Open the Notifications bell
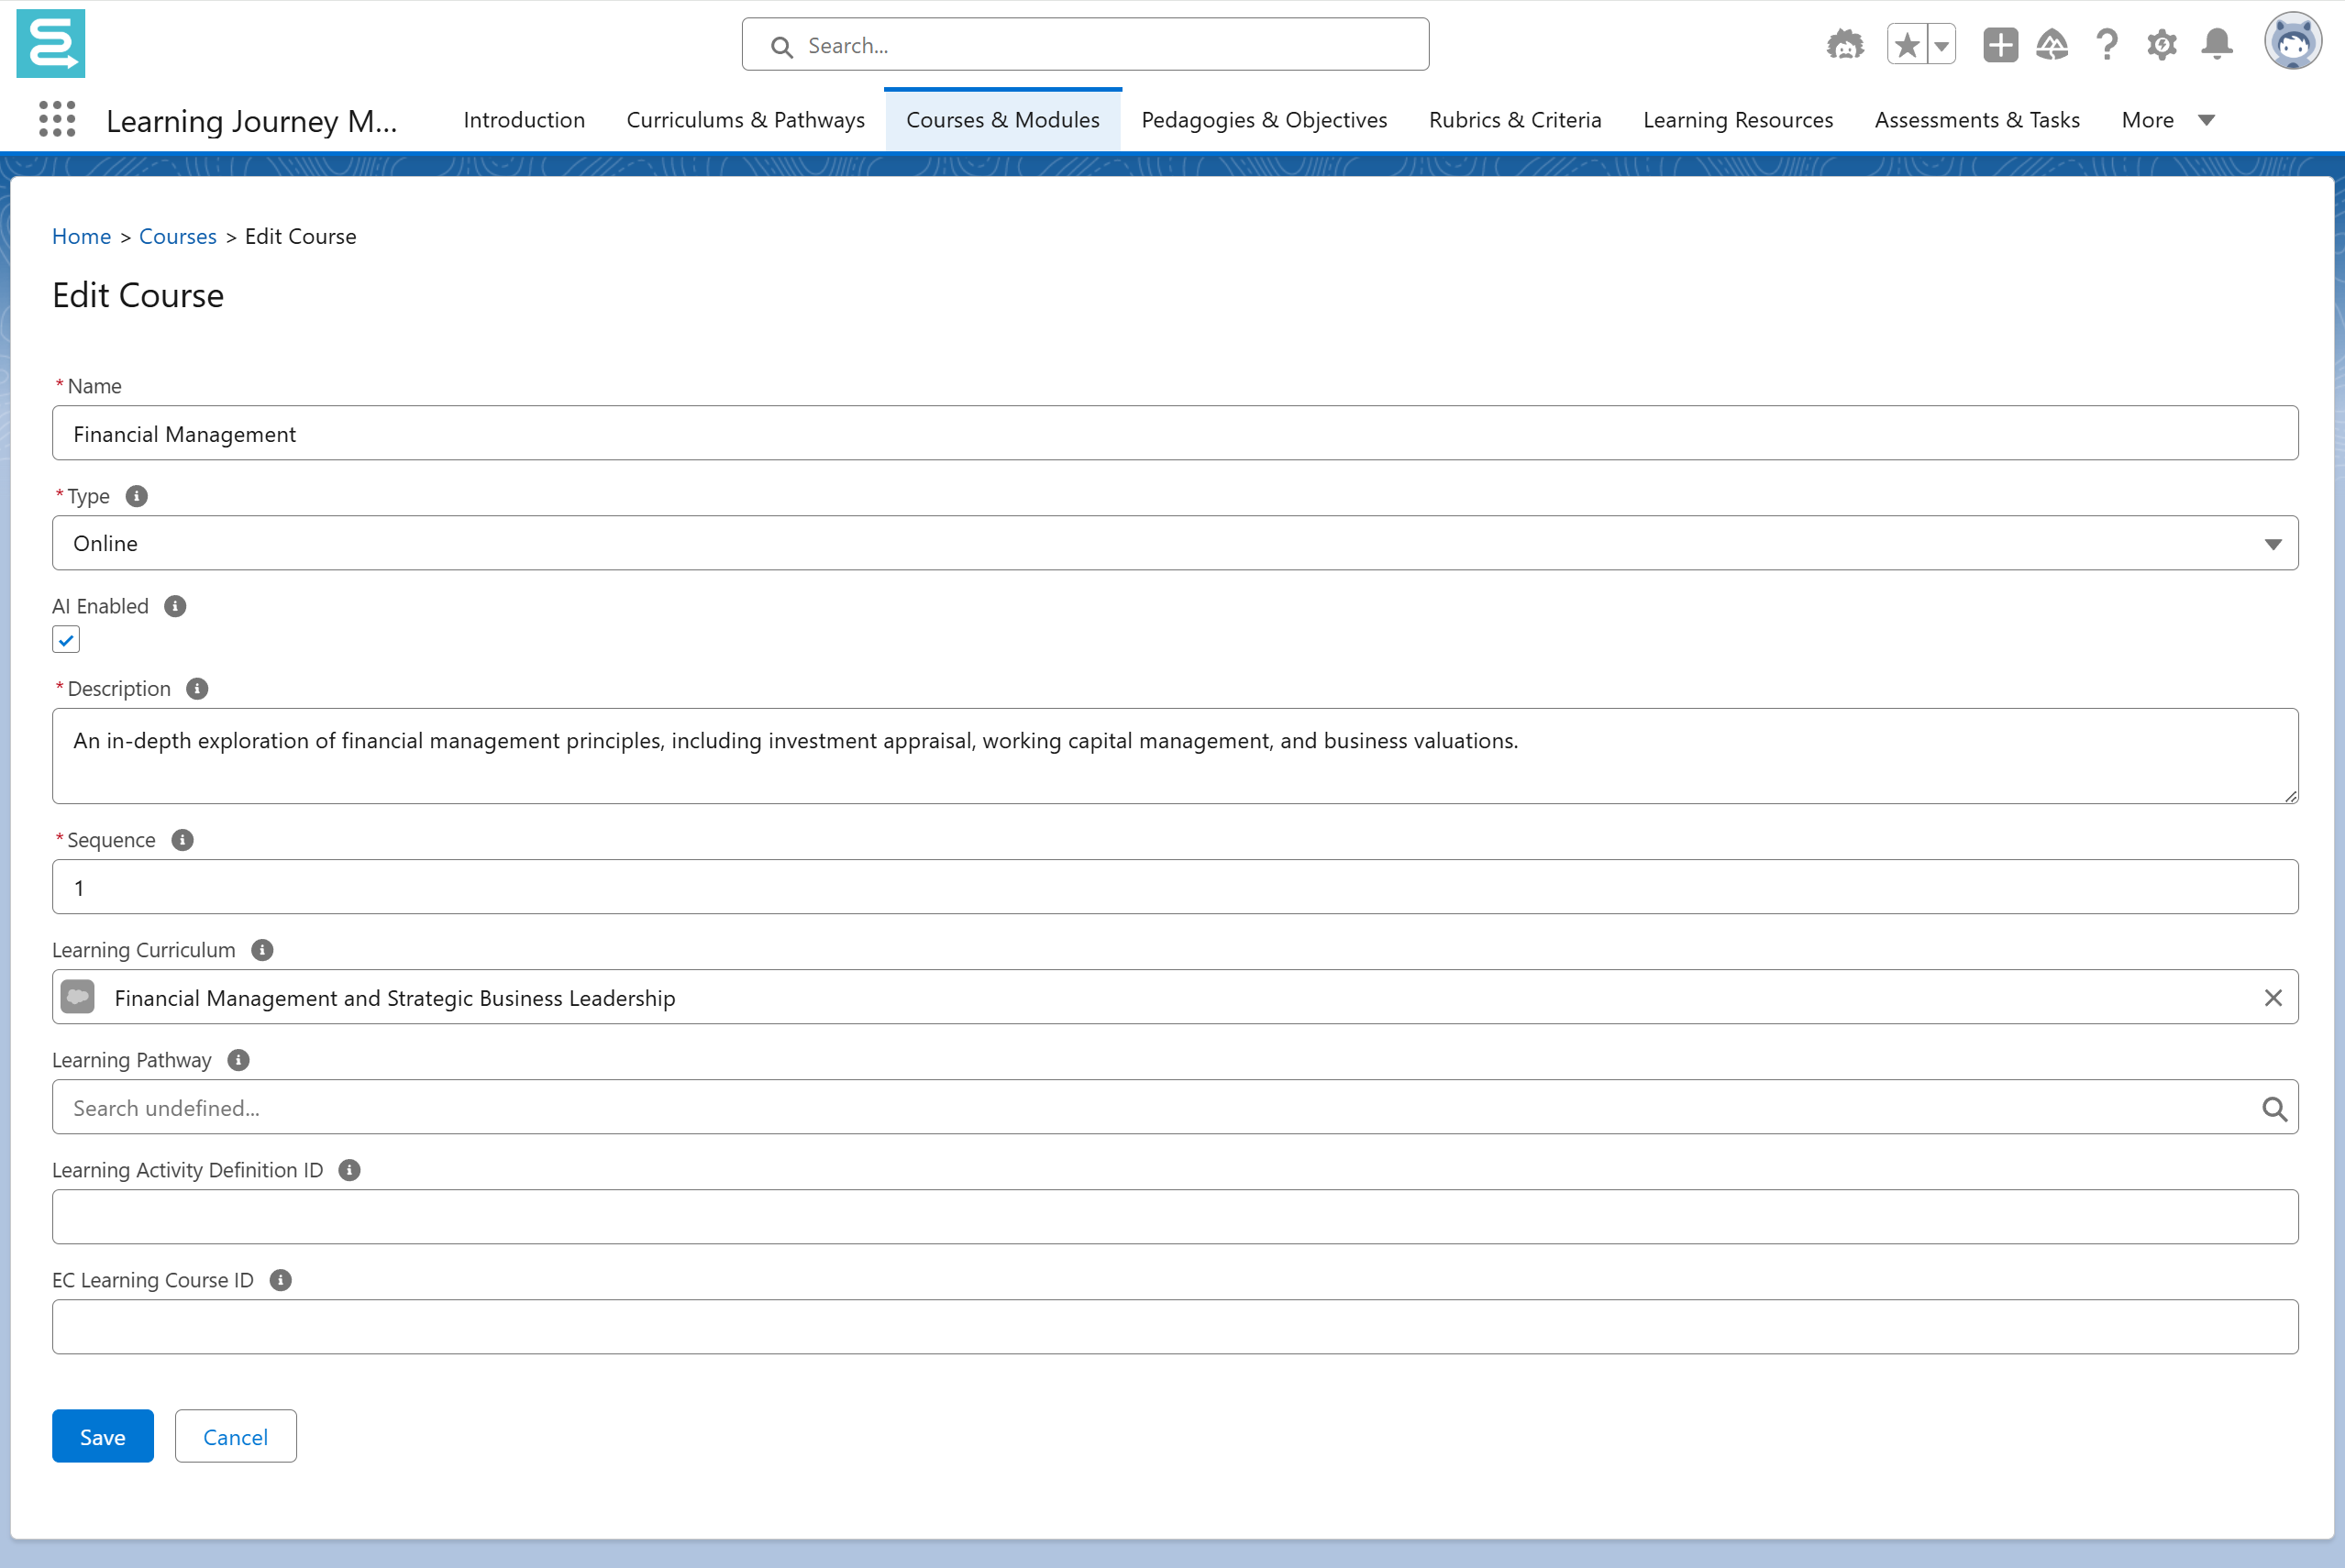This screenshot has height=1568, width=2345. (x=2217, y=45)
